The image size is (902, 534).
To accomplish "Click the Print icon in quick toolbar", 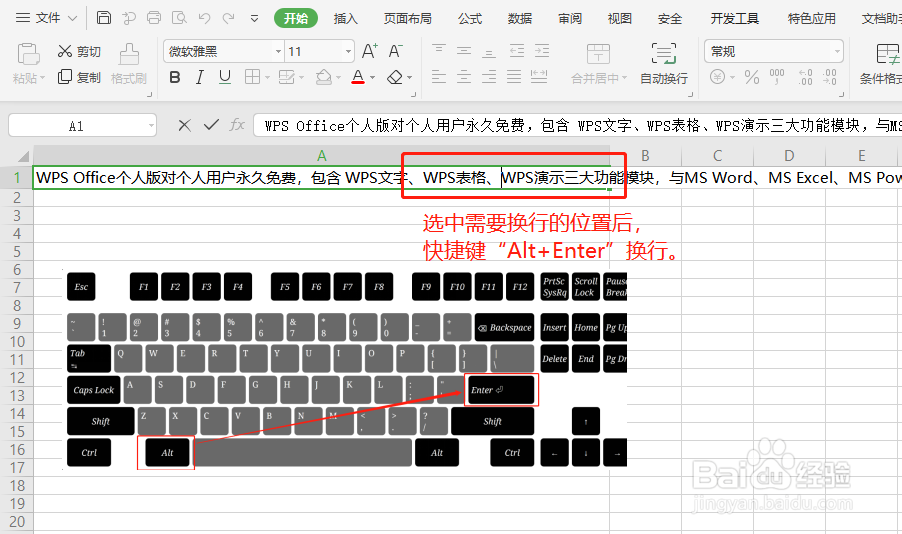I will (154, 18).
